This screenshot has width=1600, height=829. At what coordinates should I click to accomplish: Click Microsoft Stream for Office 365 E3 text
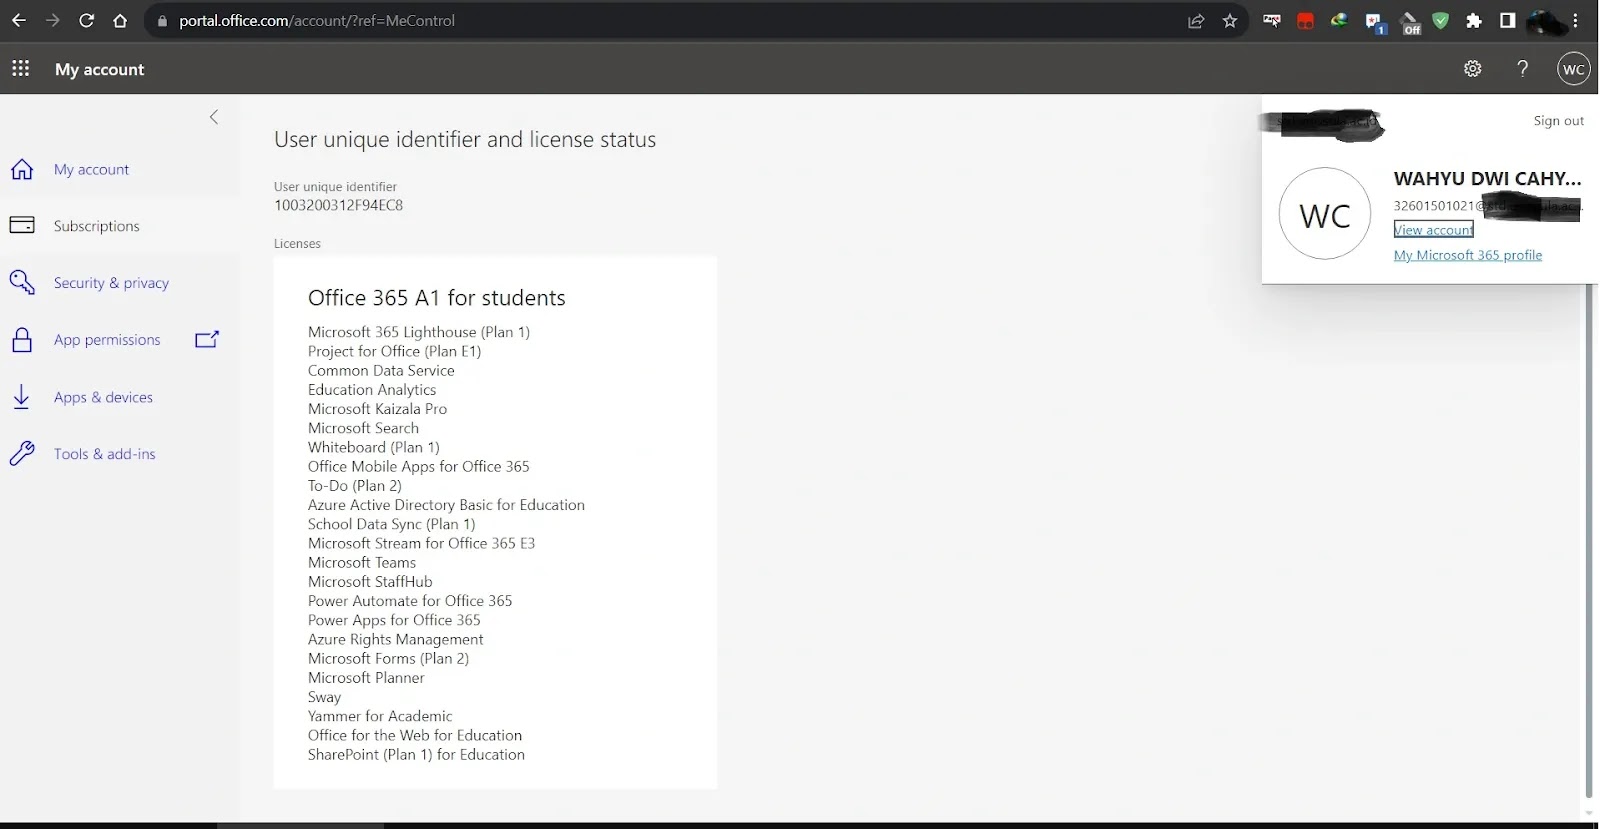click(x=421, y=543)
